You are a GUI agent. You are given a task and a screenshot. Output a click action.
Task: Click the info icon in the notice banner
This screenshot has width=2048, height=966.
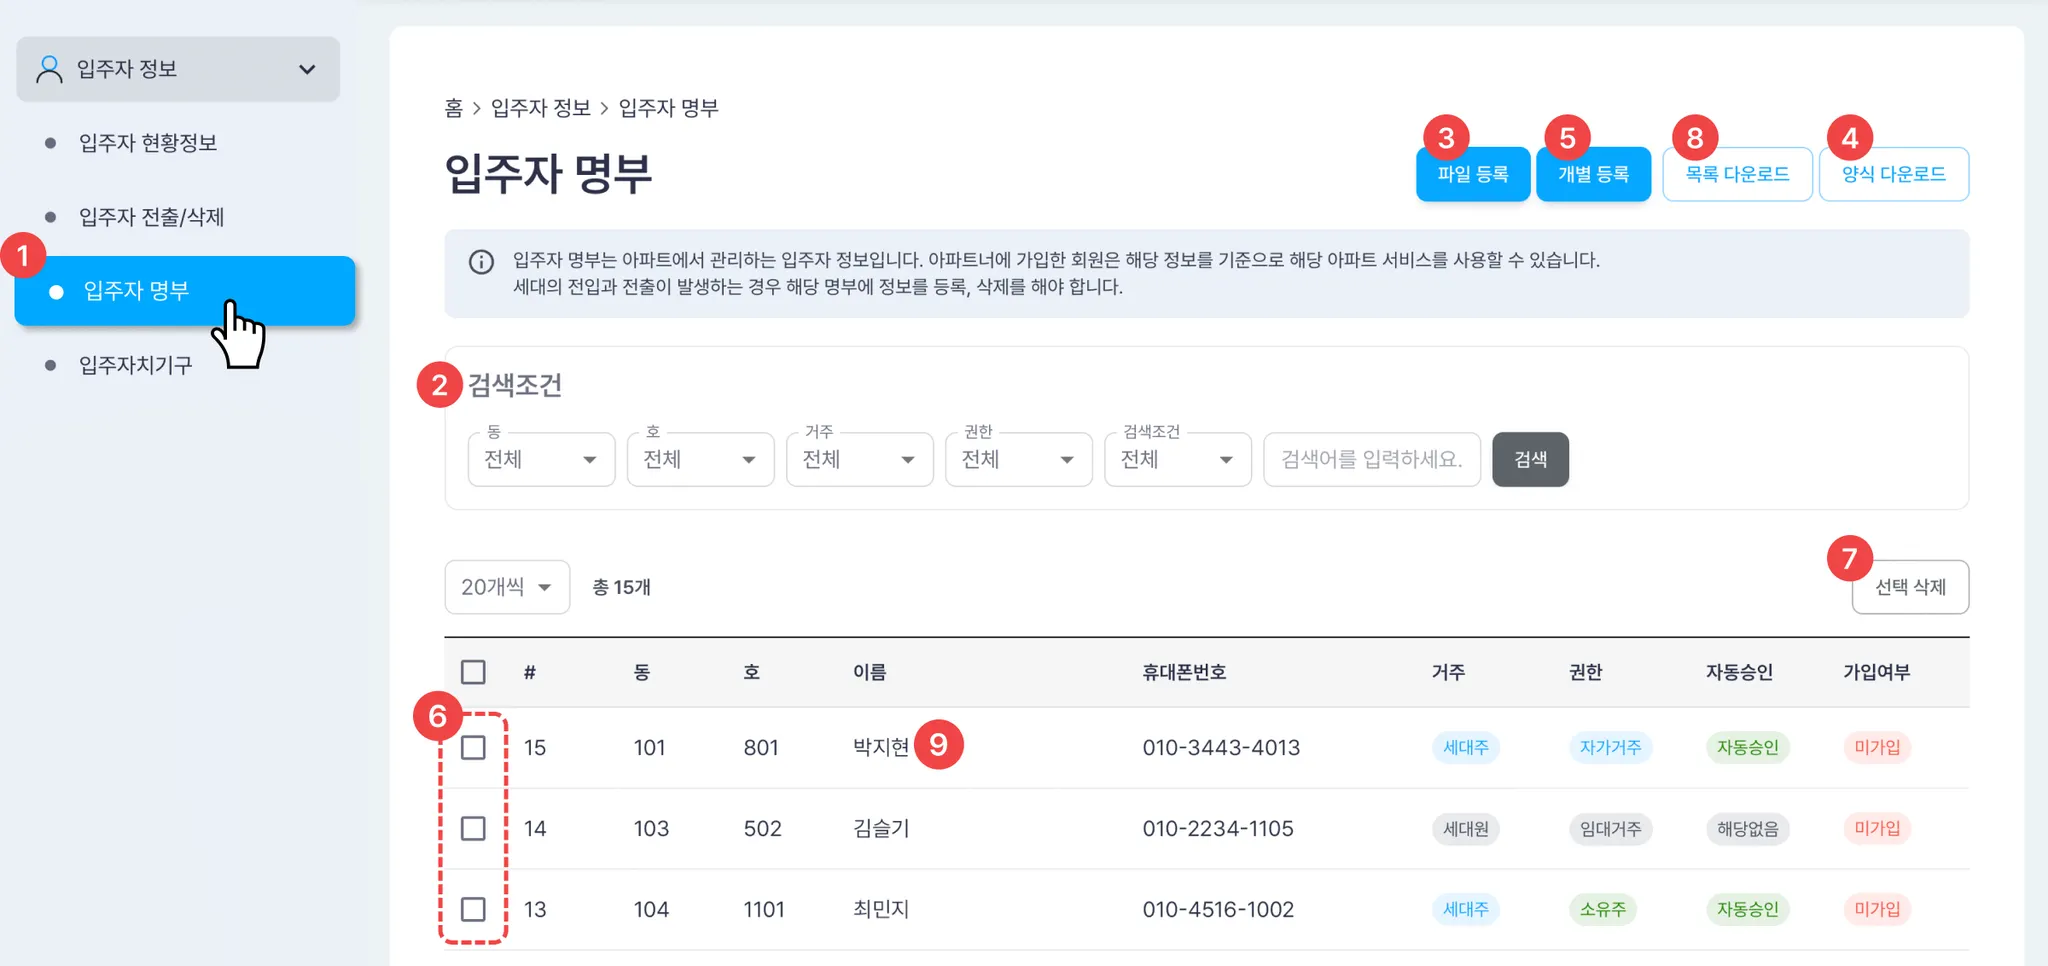click(481, 262)
